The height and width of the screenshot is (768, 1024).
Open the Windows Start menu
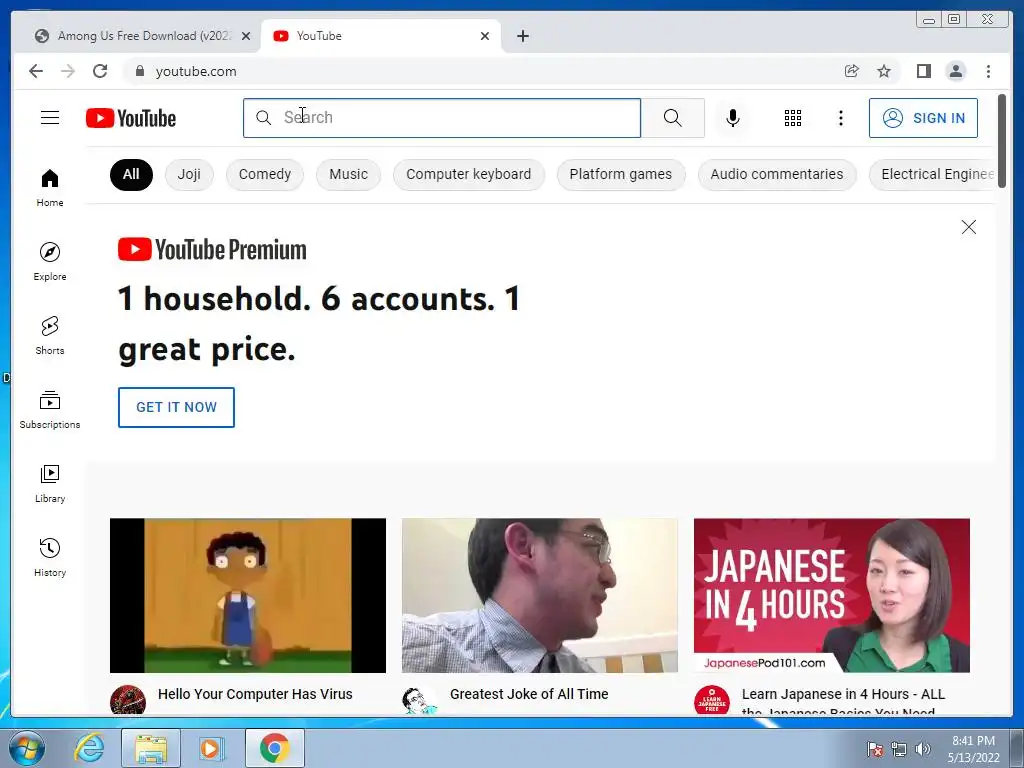click(27, 748)
